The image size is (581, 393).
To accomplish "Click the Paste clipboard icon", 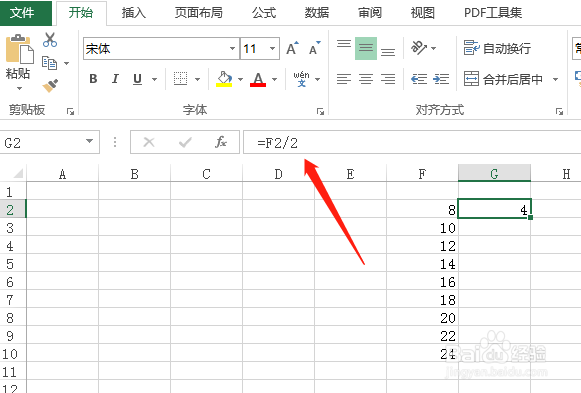I will click(19, 49).
